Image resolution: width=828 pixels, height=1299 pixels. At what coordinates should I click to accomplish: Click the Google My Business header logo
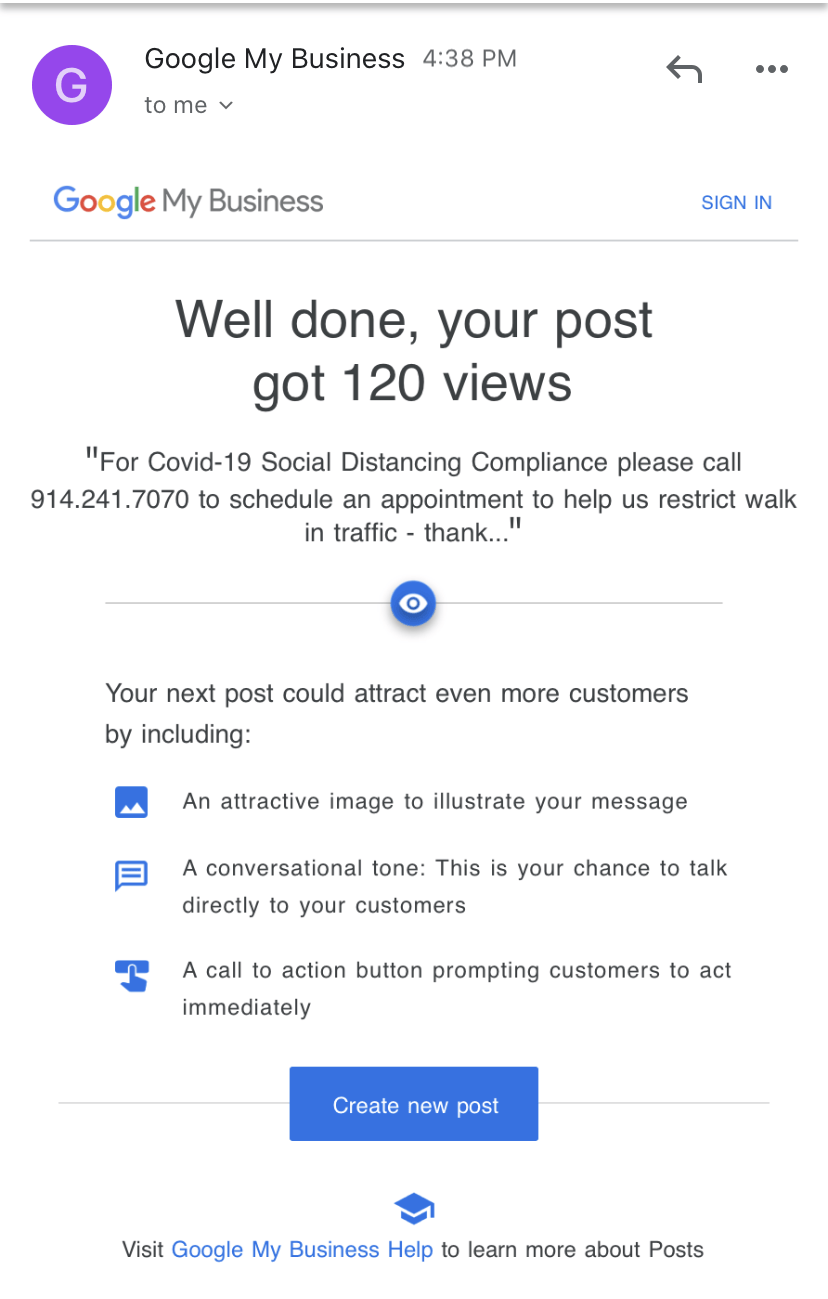(x=189, y=202)
